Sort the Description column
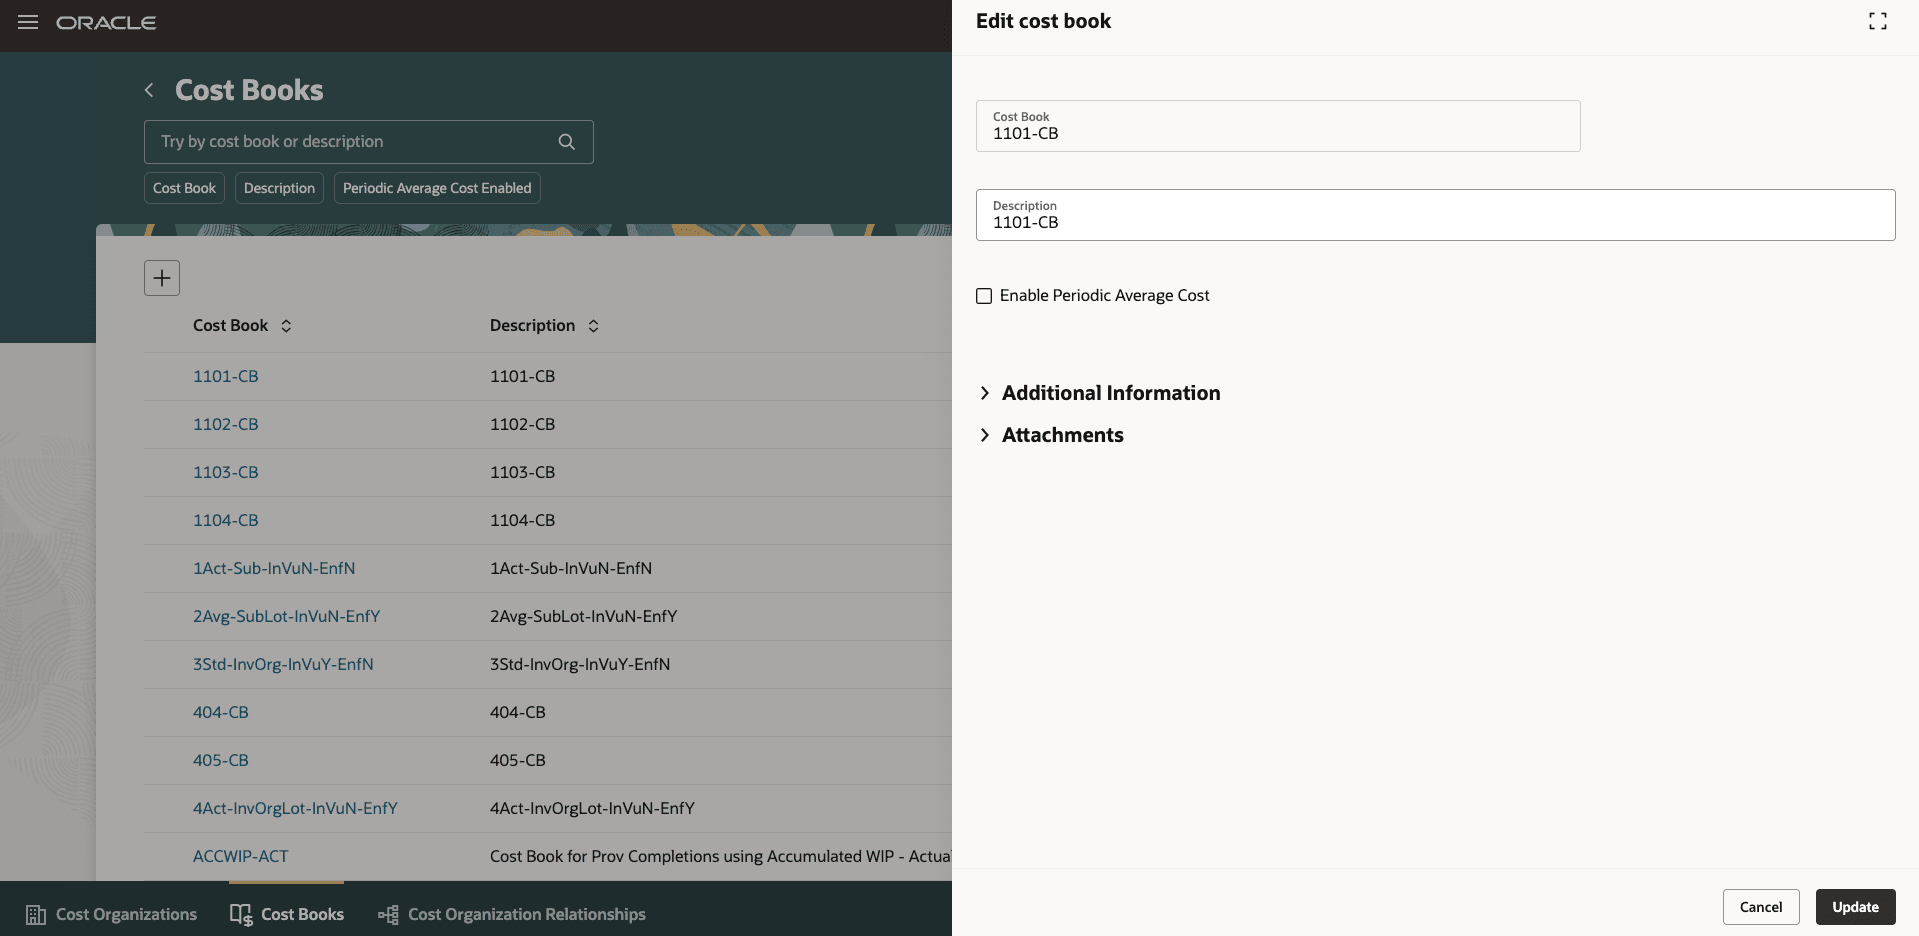 (x=592, y=325)
